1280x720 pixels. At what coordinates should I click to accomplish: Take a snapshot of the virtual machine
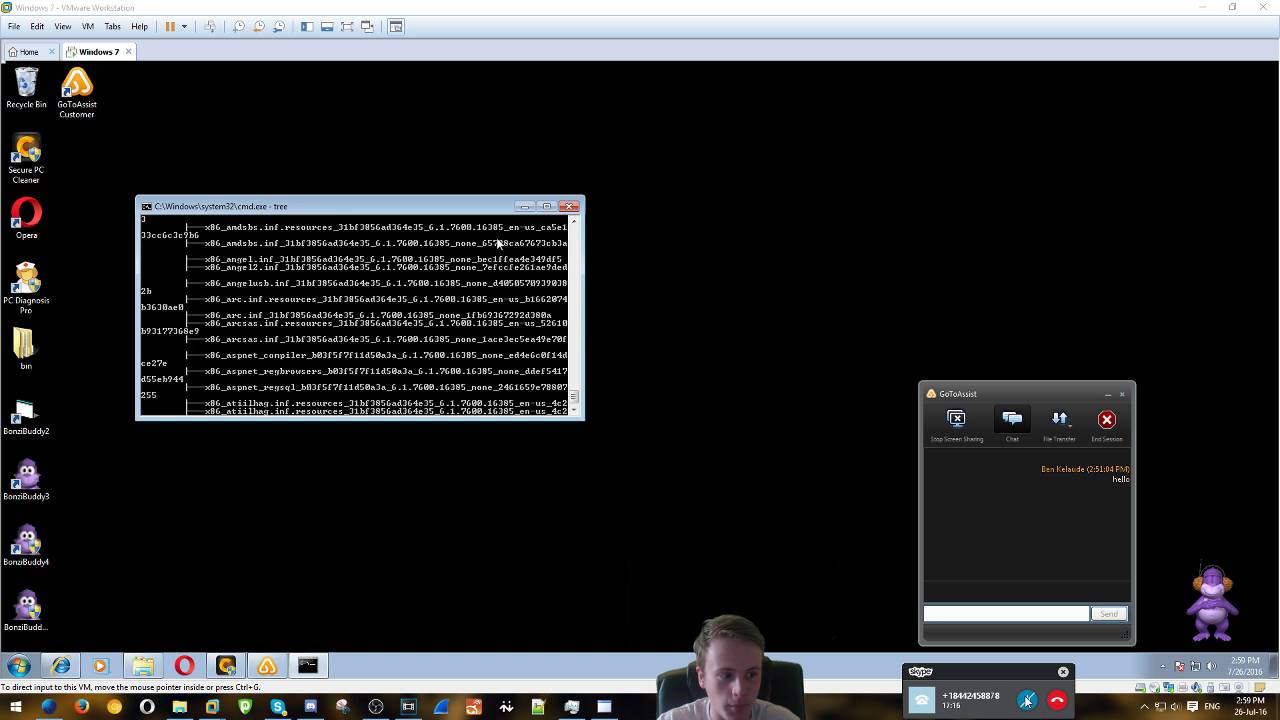[x=239, y=27]
